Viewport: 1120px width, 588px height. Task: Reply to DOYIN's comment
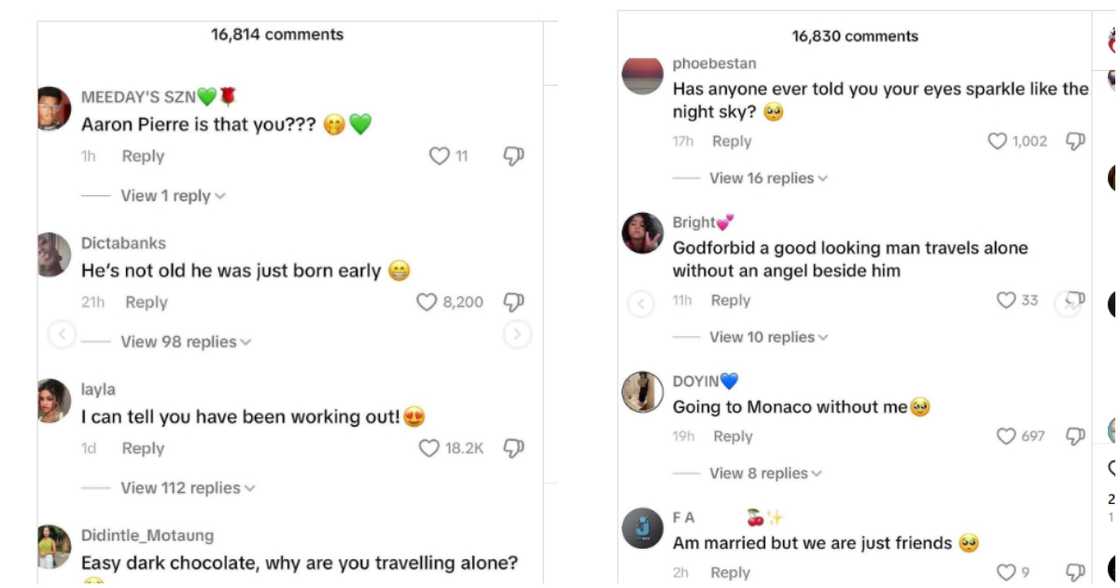(732, 436)
